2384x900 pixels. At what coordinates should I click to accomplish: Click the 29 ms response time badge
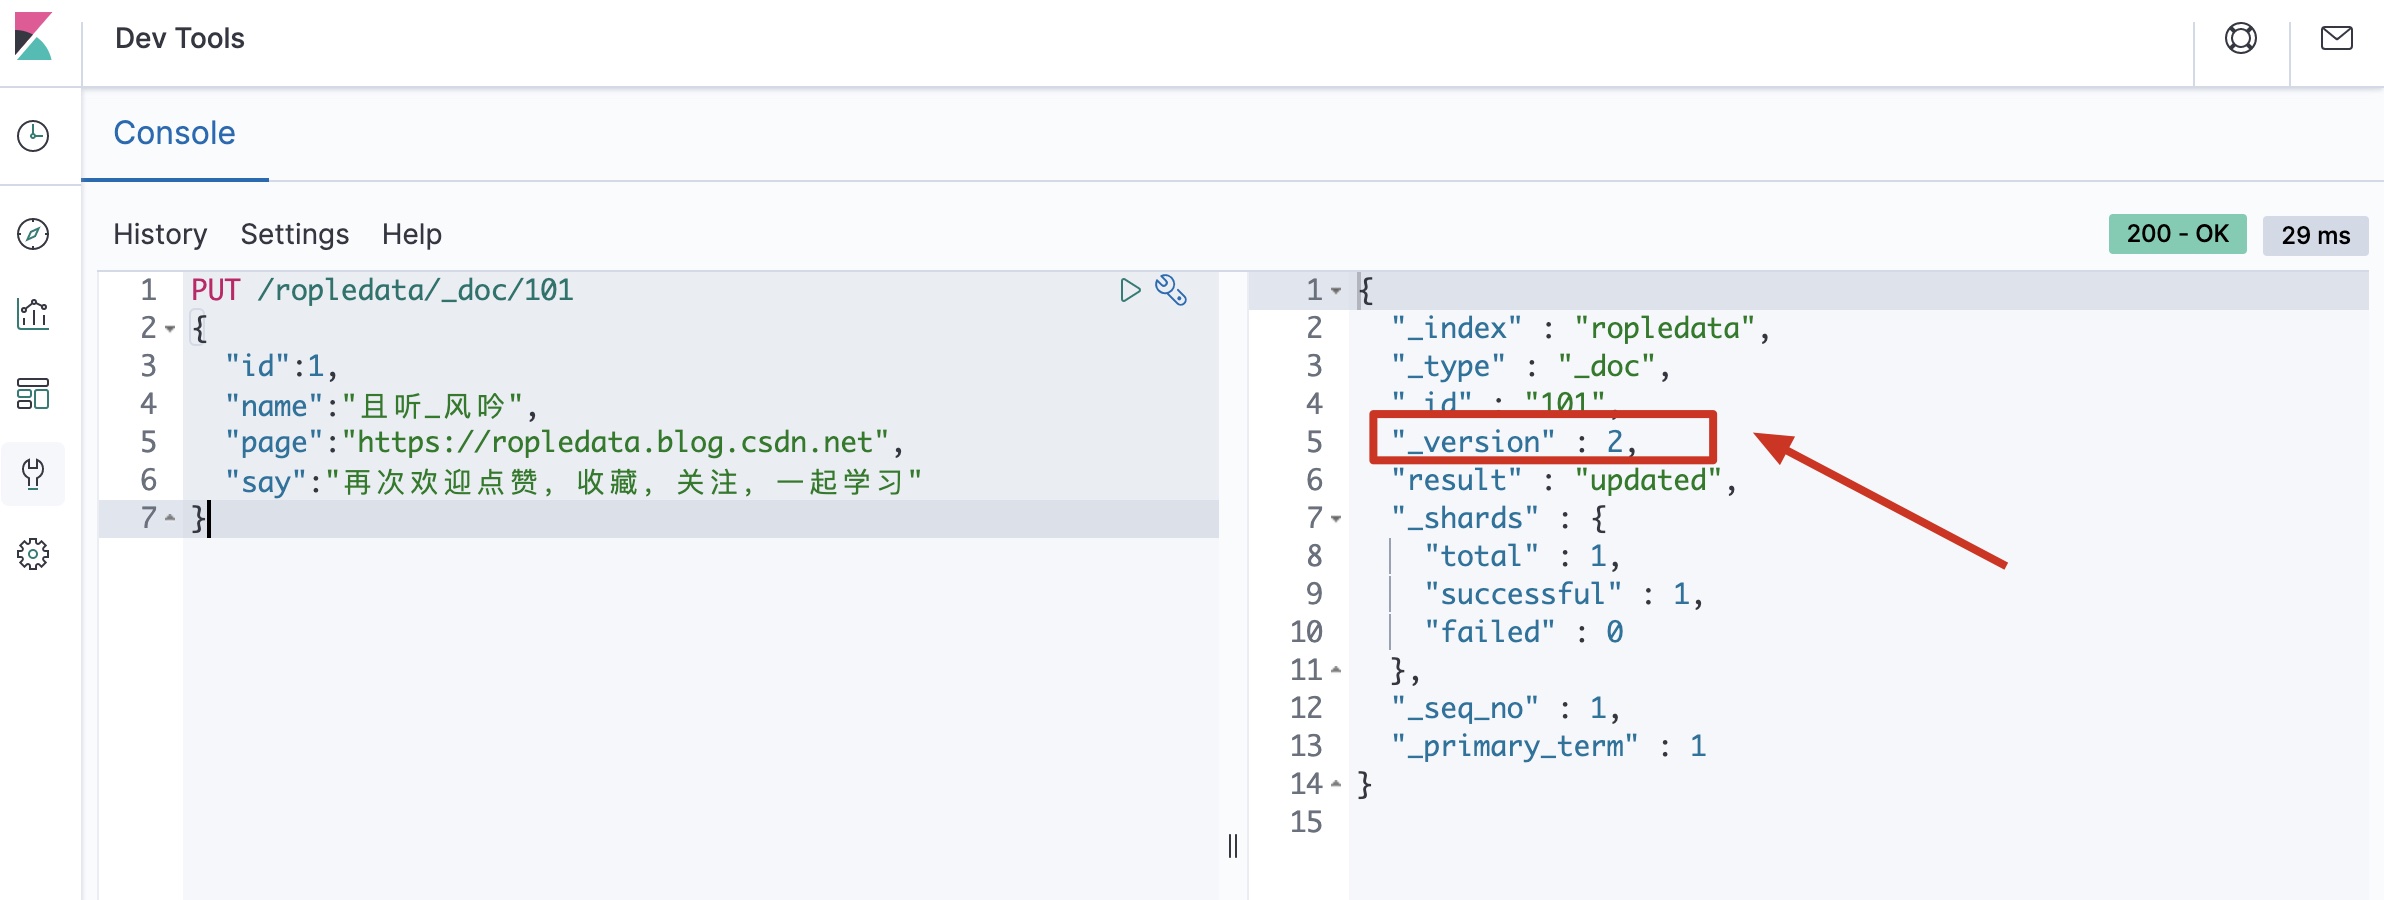pyautogui.click(x=2316, y=235)
